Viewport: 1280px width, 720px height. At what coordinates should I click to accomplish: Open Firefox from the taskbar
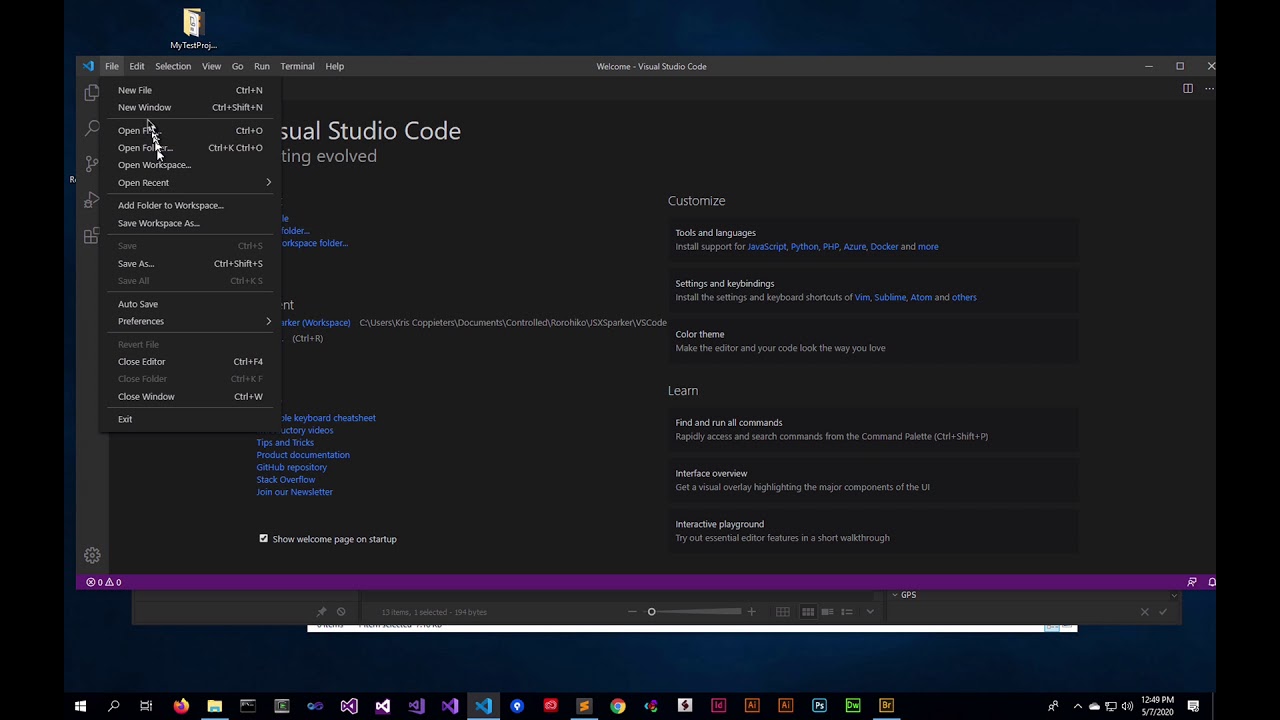click(x=181, y=706)
